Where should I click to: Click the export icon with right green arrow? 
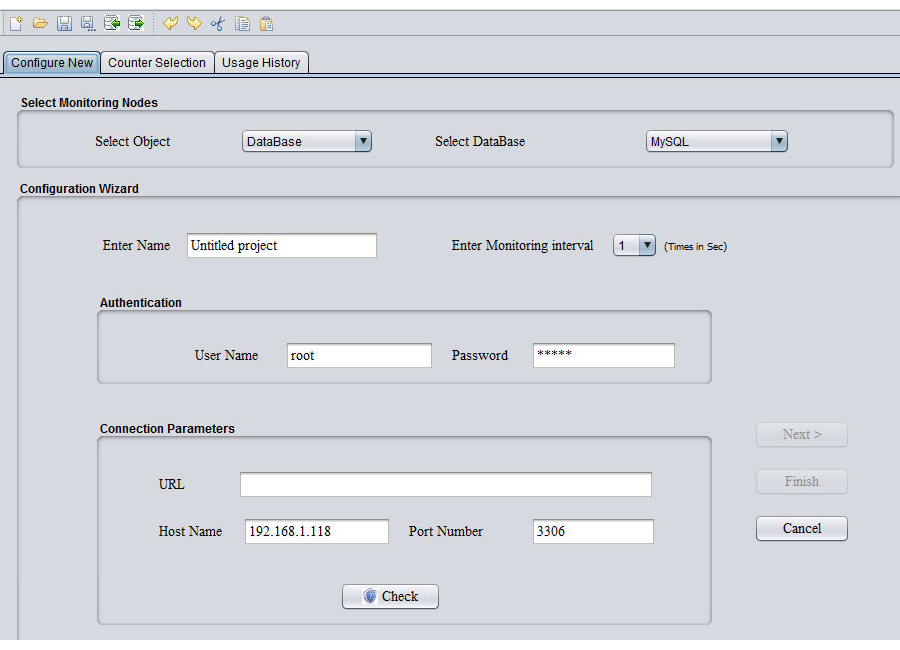pyautogui.click(x=136, y=23)
